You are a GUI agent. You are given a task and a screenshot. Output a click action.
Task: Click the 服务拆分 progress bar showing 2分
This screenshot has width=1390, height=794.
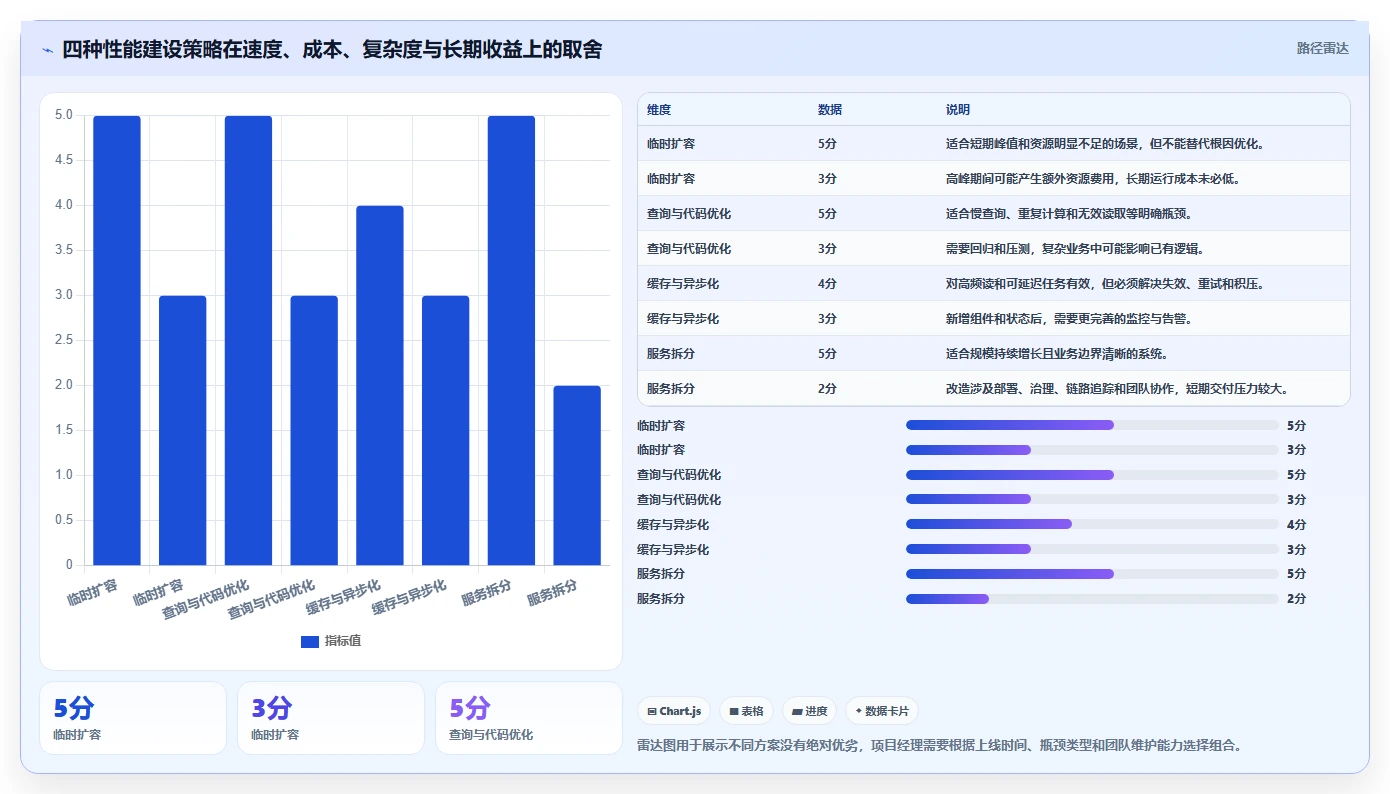tap(1092, 599)
